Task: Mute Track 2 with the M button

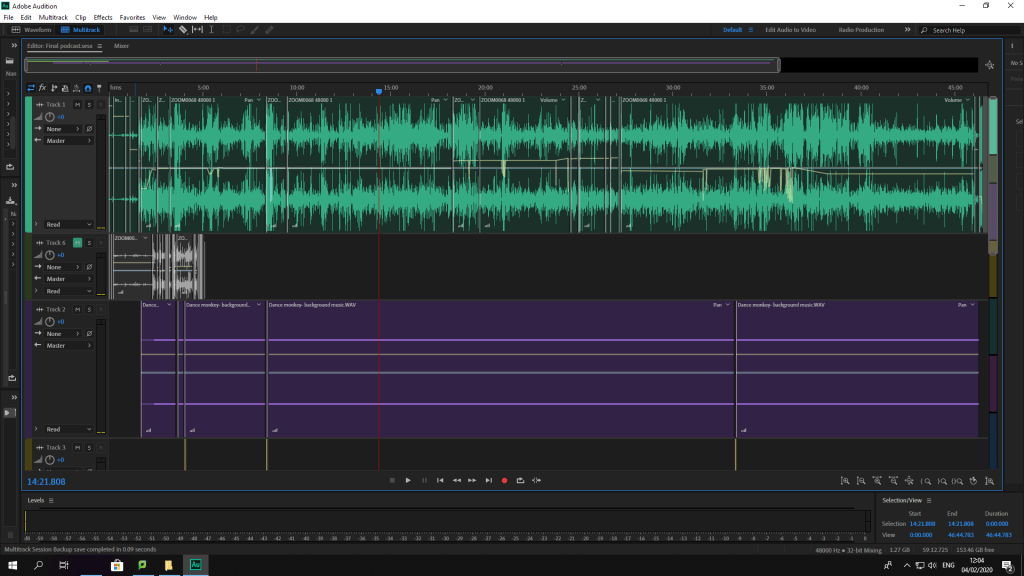Action: [x=78, y=310]
